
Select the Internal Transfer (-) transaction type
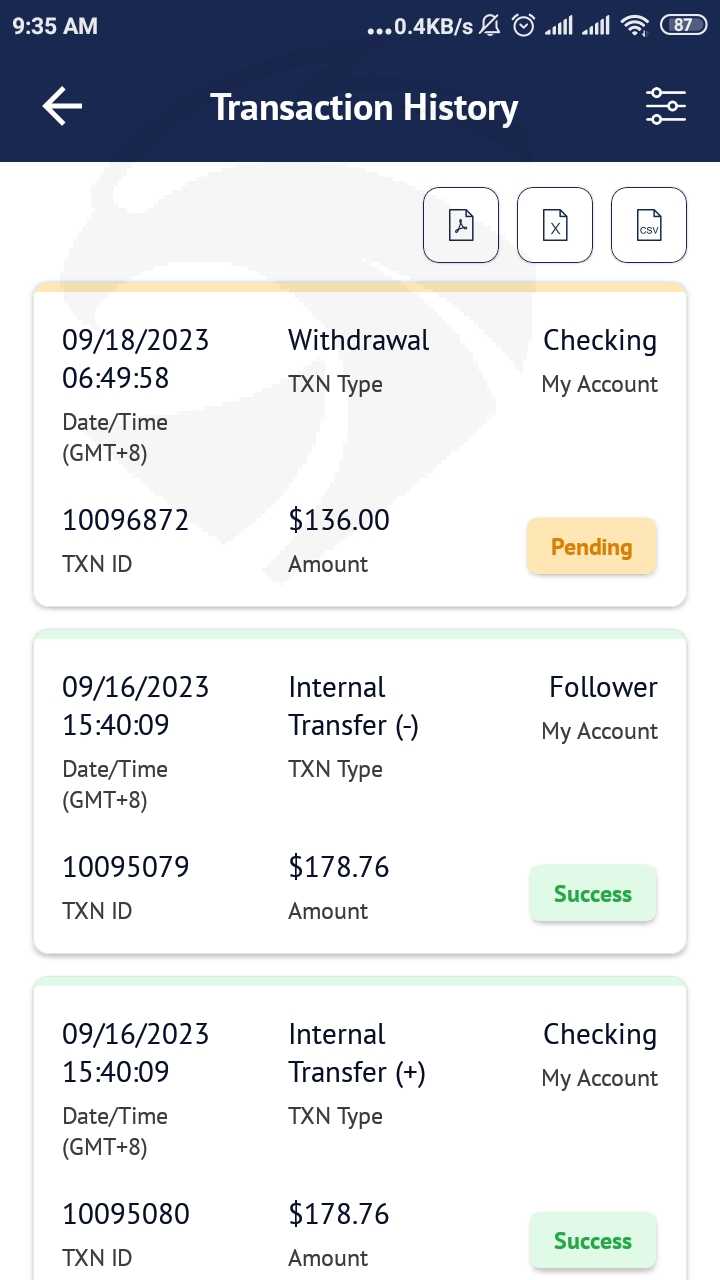click(x=353, y=706)
